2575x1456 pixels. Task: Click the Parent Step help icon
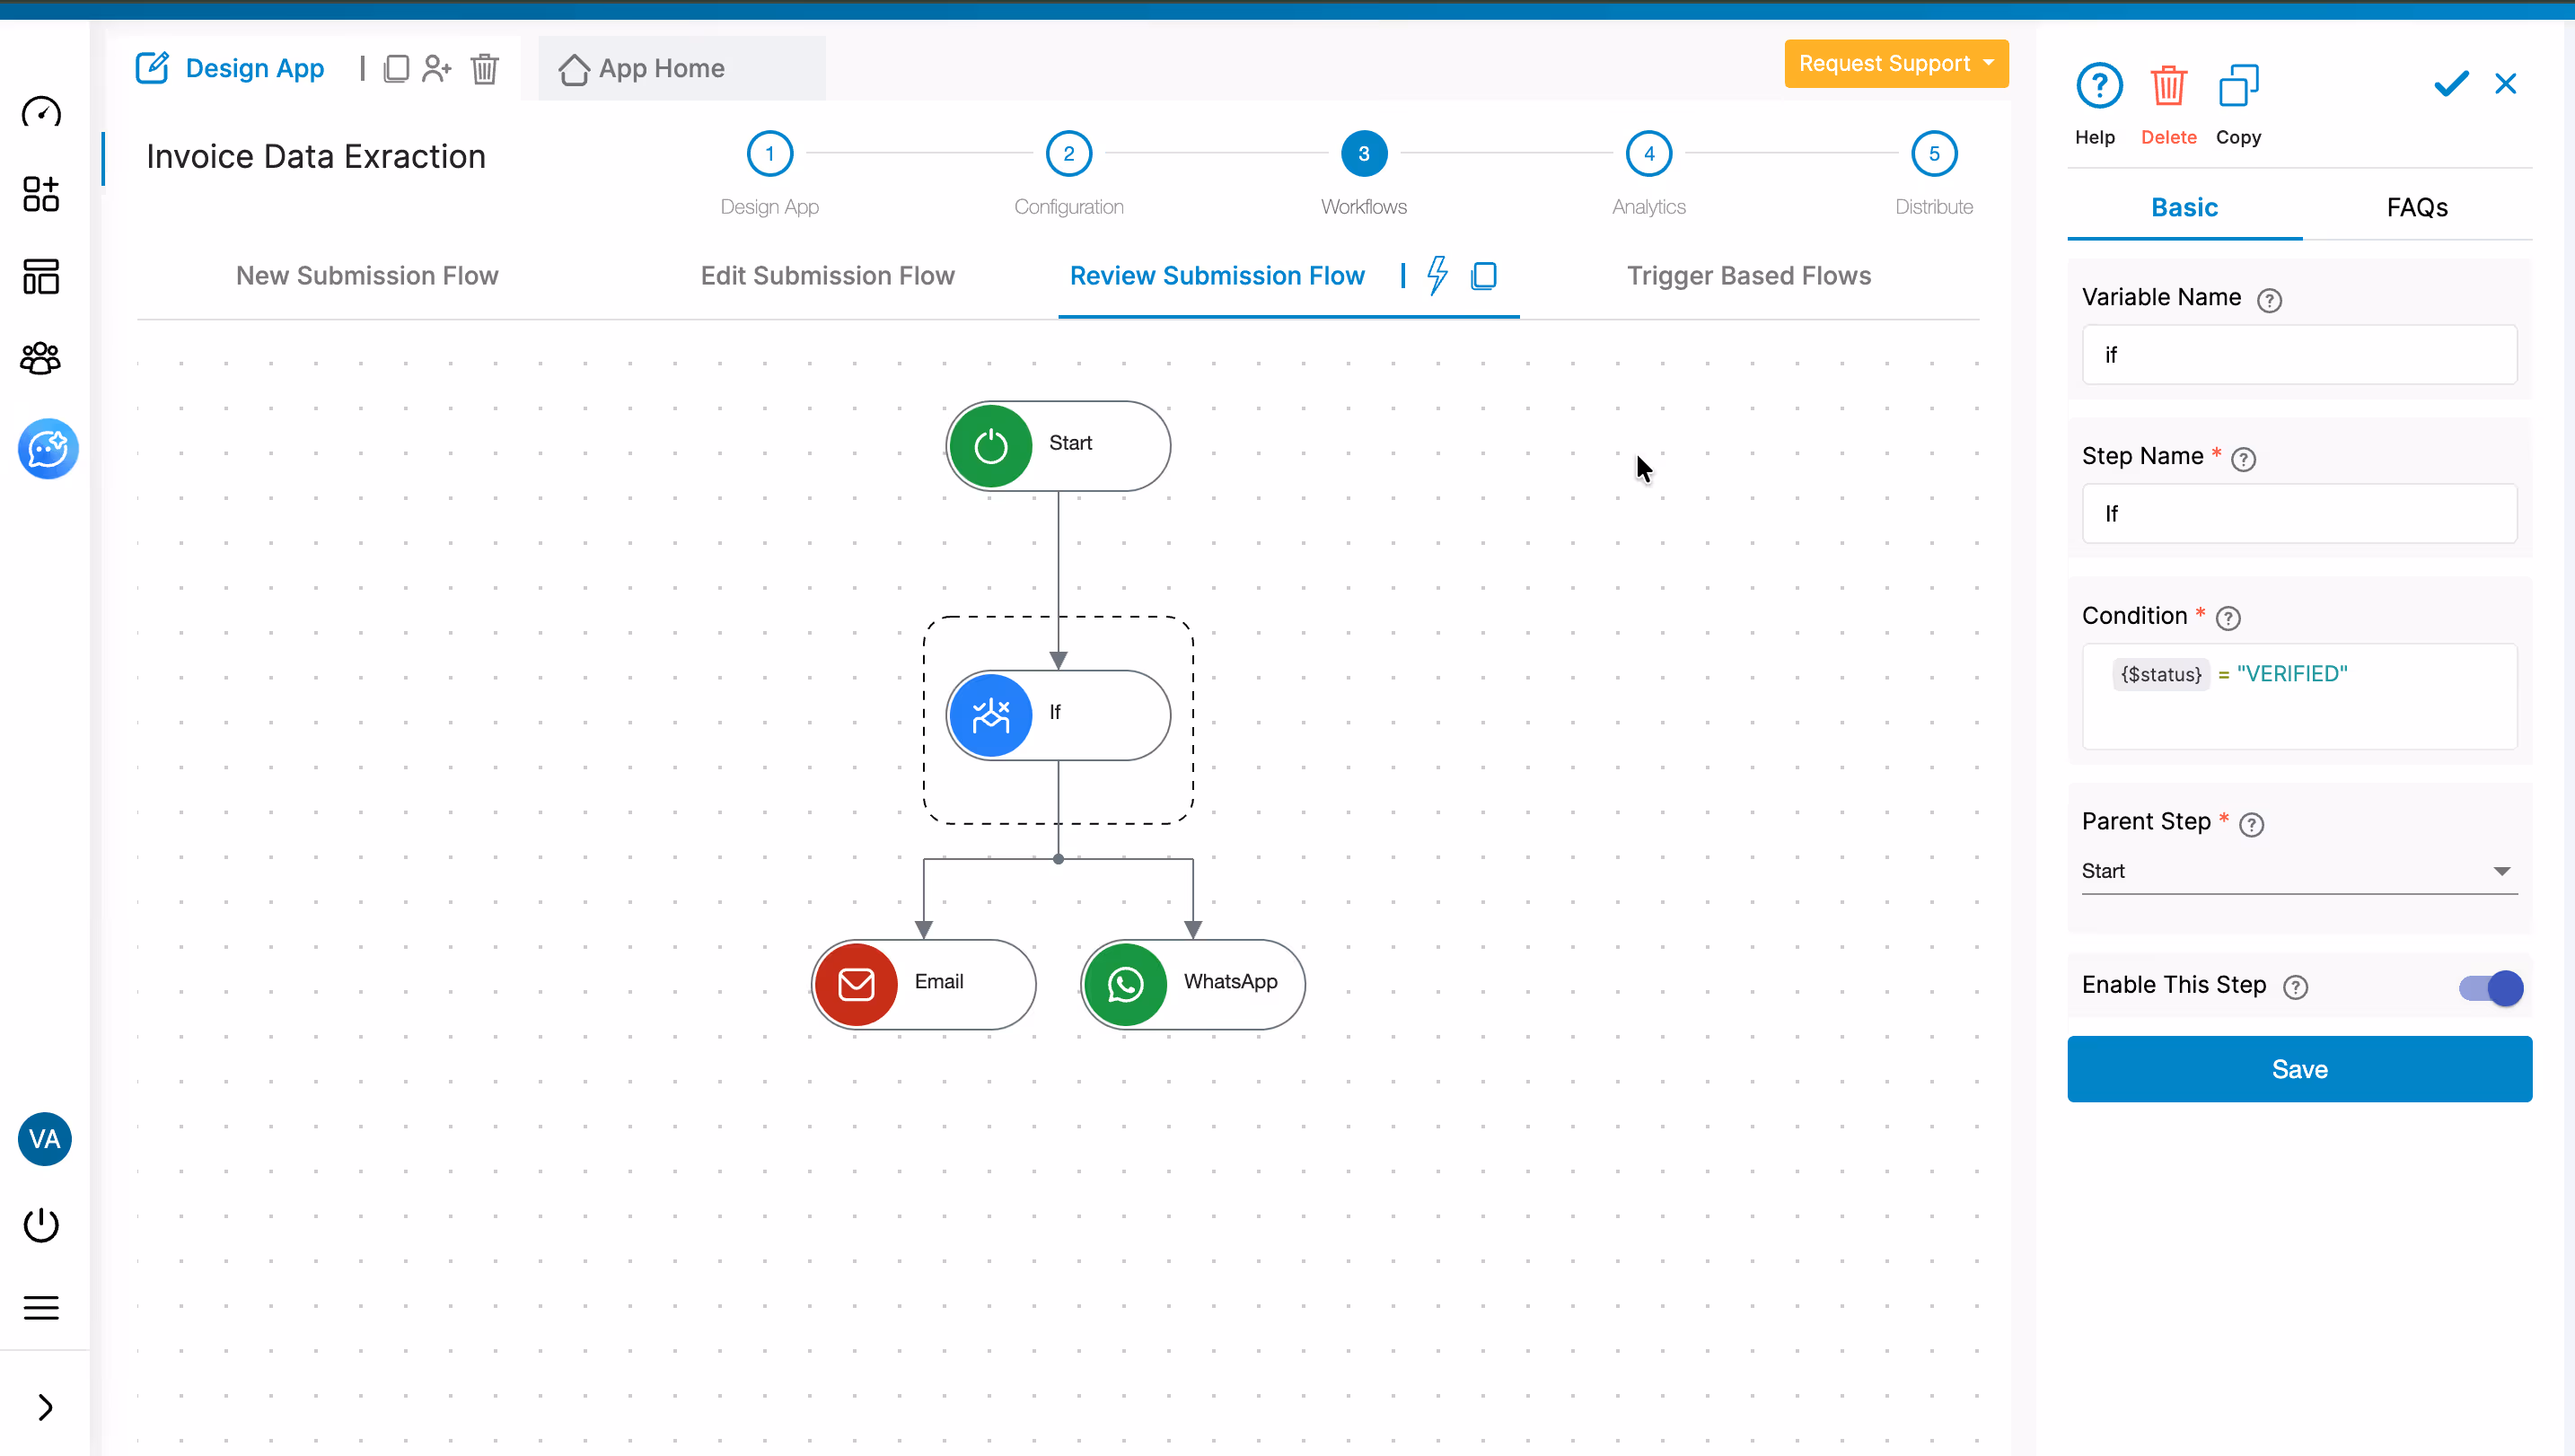point(2251,824)
